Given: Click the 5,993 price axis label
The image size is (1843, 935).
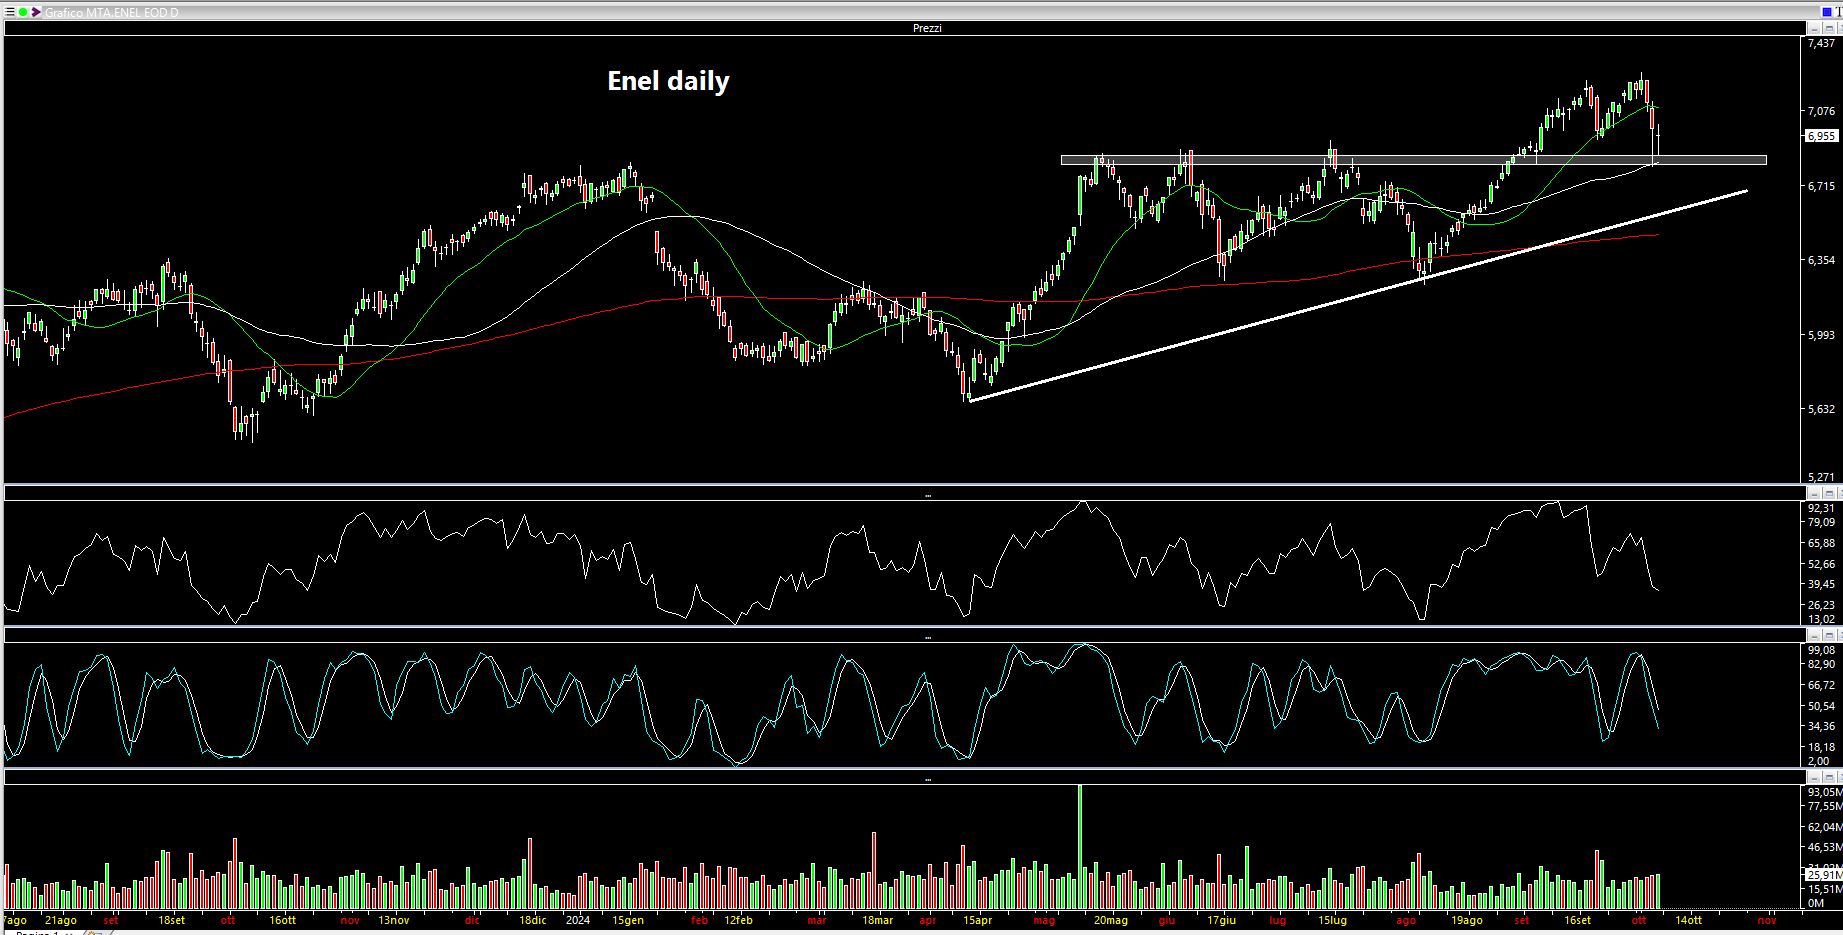Looking at the screenshot, I should (1821, 335).
